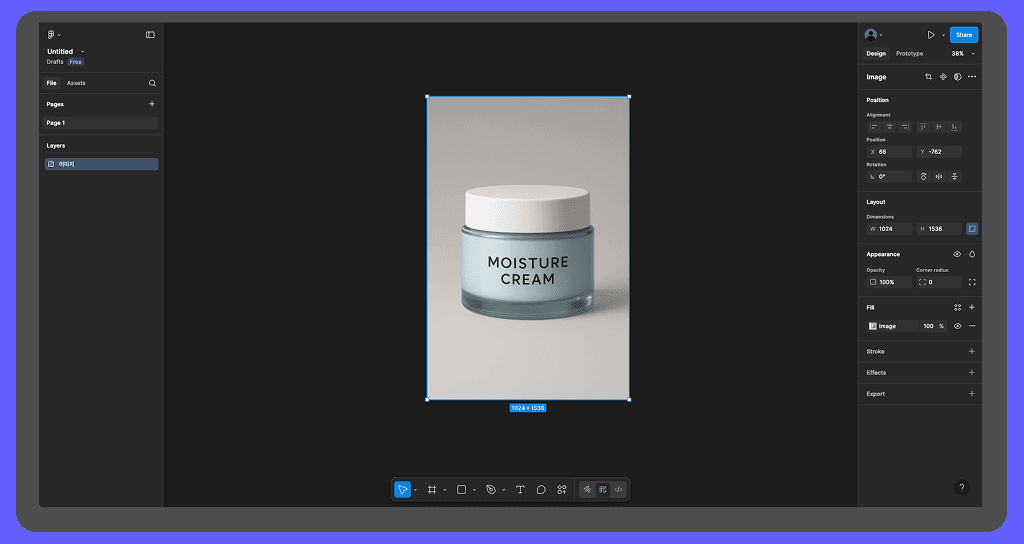Click the create component icon
1024x544 pixels.
pyautogui.click(x=943, y=77)
